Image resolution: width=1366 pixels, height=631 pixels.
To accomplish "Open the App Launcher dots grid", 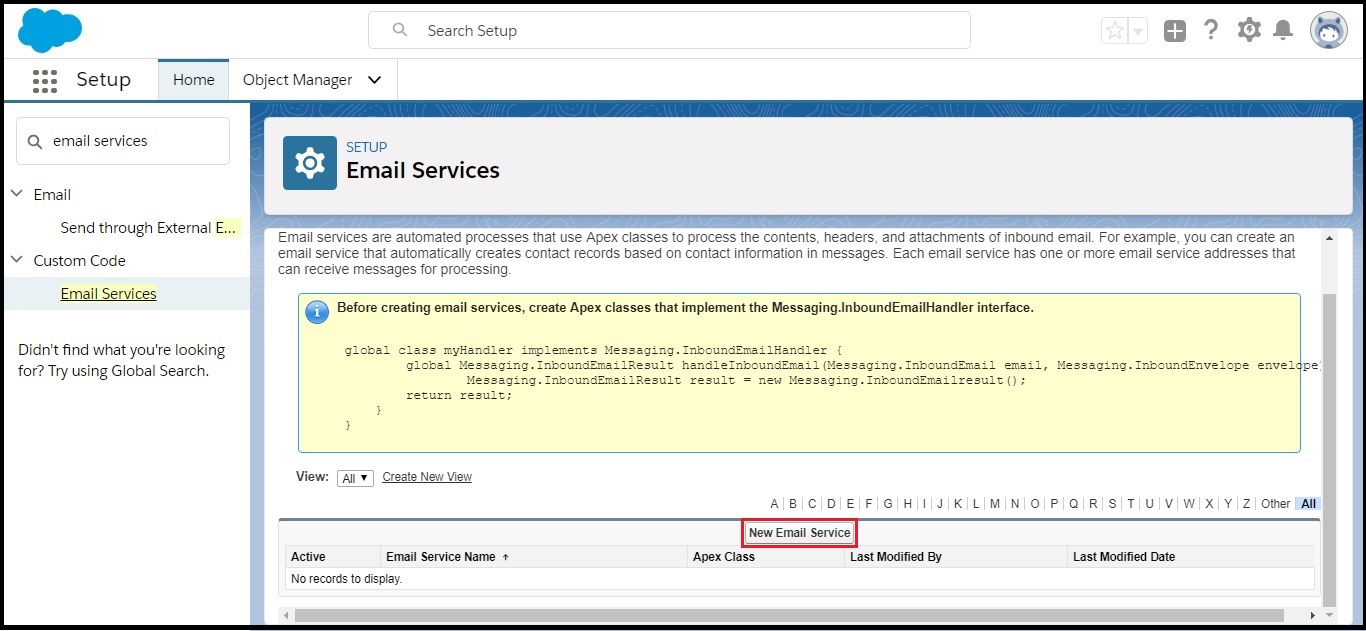I will 44,81.
